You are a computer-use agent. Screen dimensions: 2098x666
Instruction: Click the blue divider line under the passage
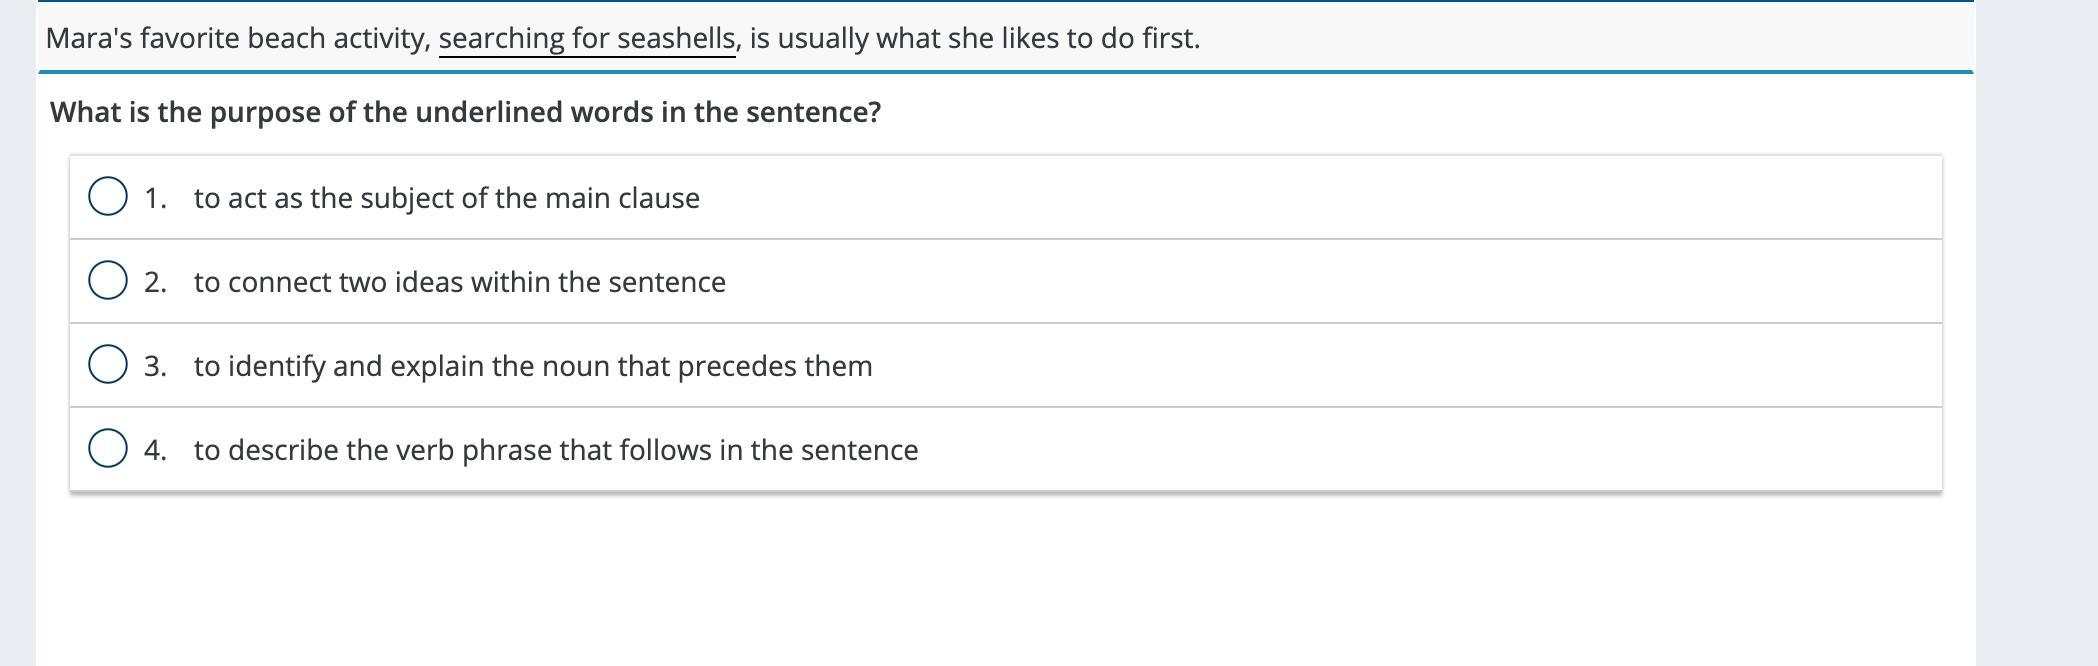tap(1000, 72)
